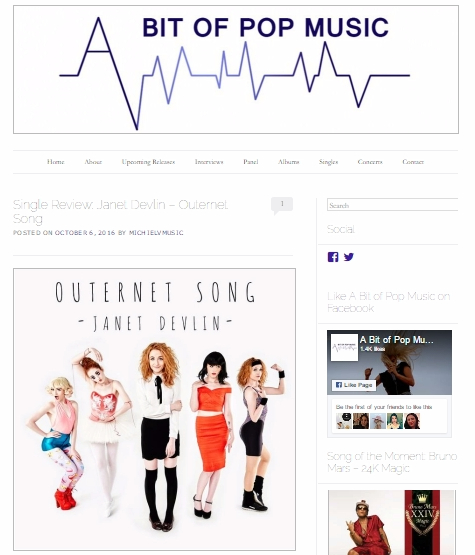This screenshot has width=475, height=555.
Task: Open the Twitter bird icon
Action: tap(349, 257)
